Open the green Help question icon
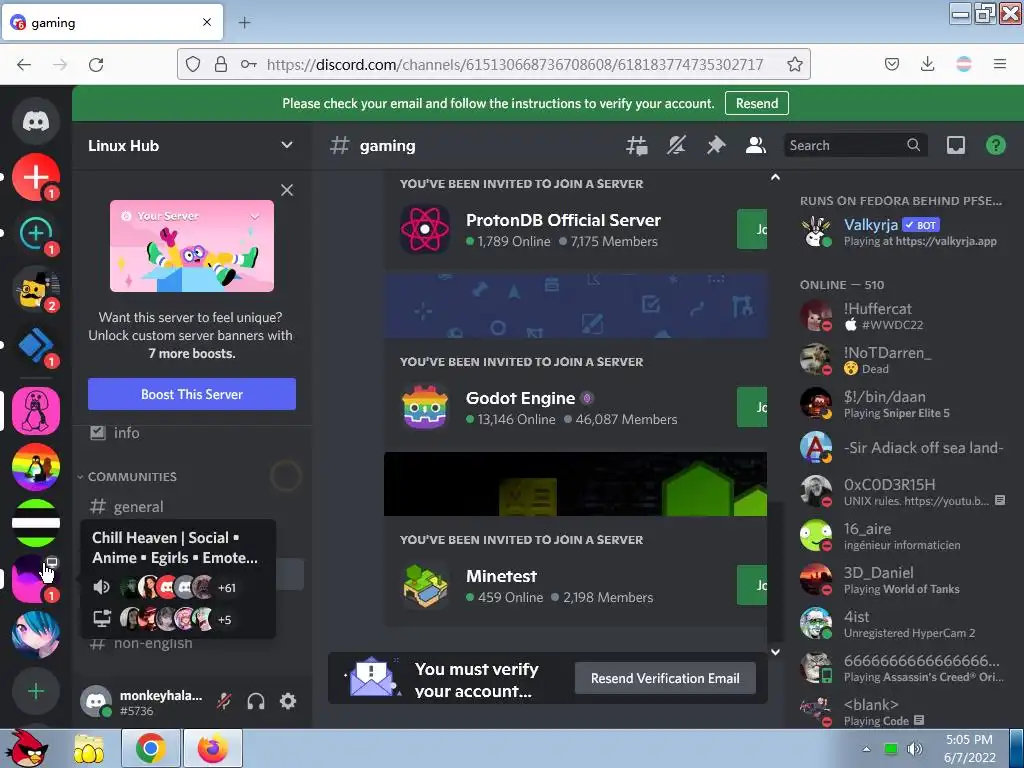The height and width of the screenshot is (768, 1024). [996, 145]
